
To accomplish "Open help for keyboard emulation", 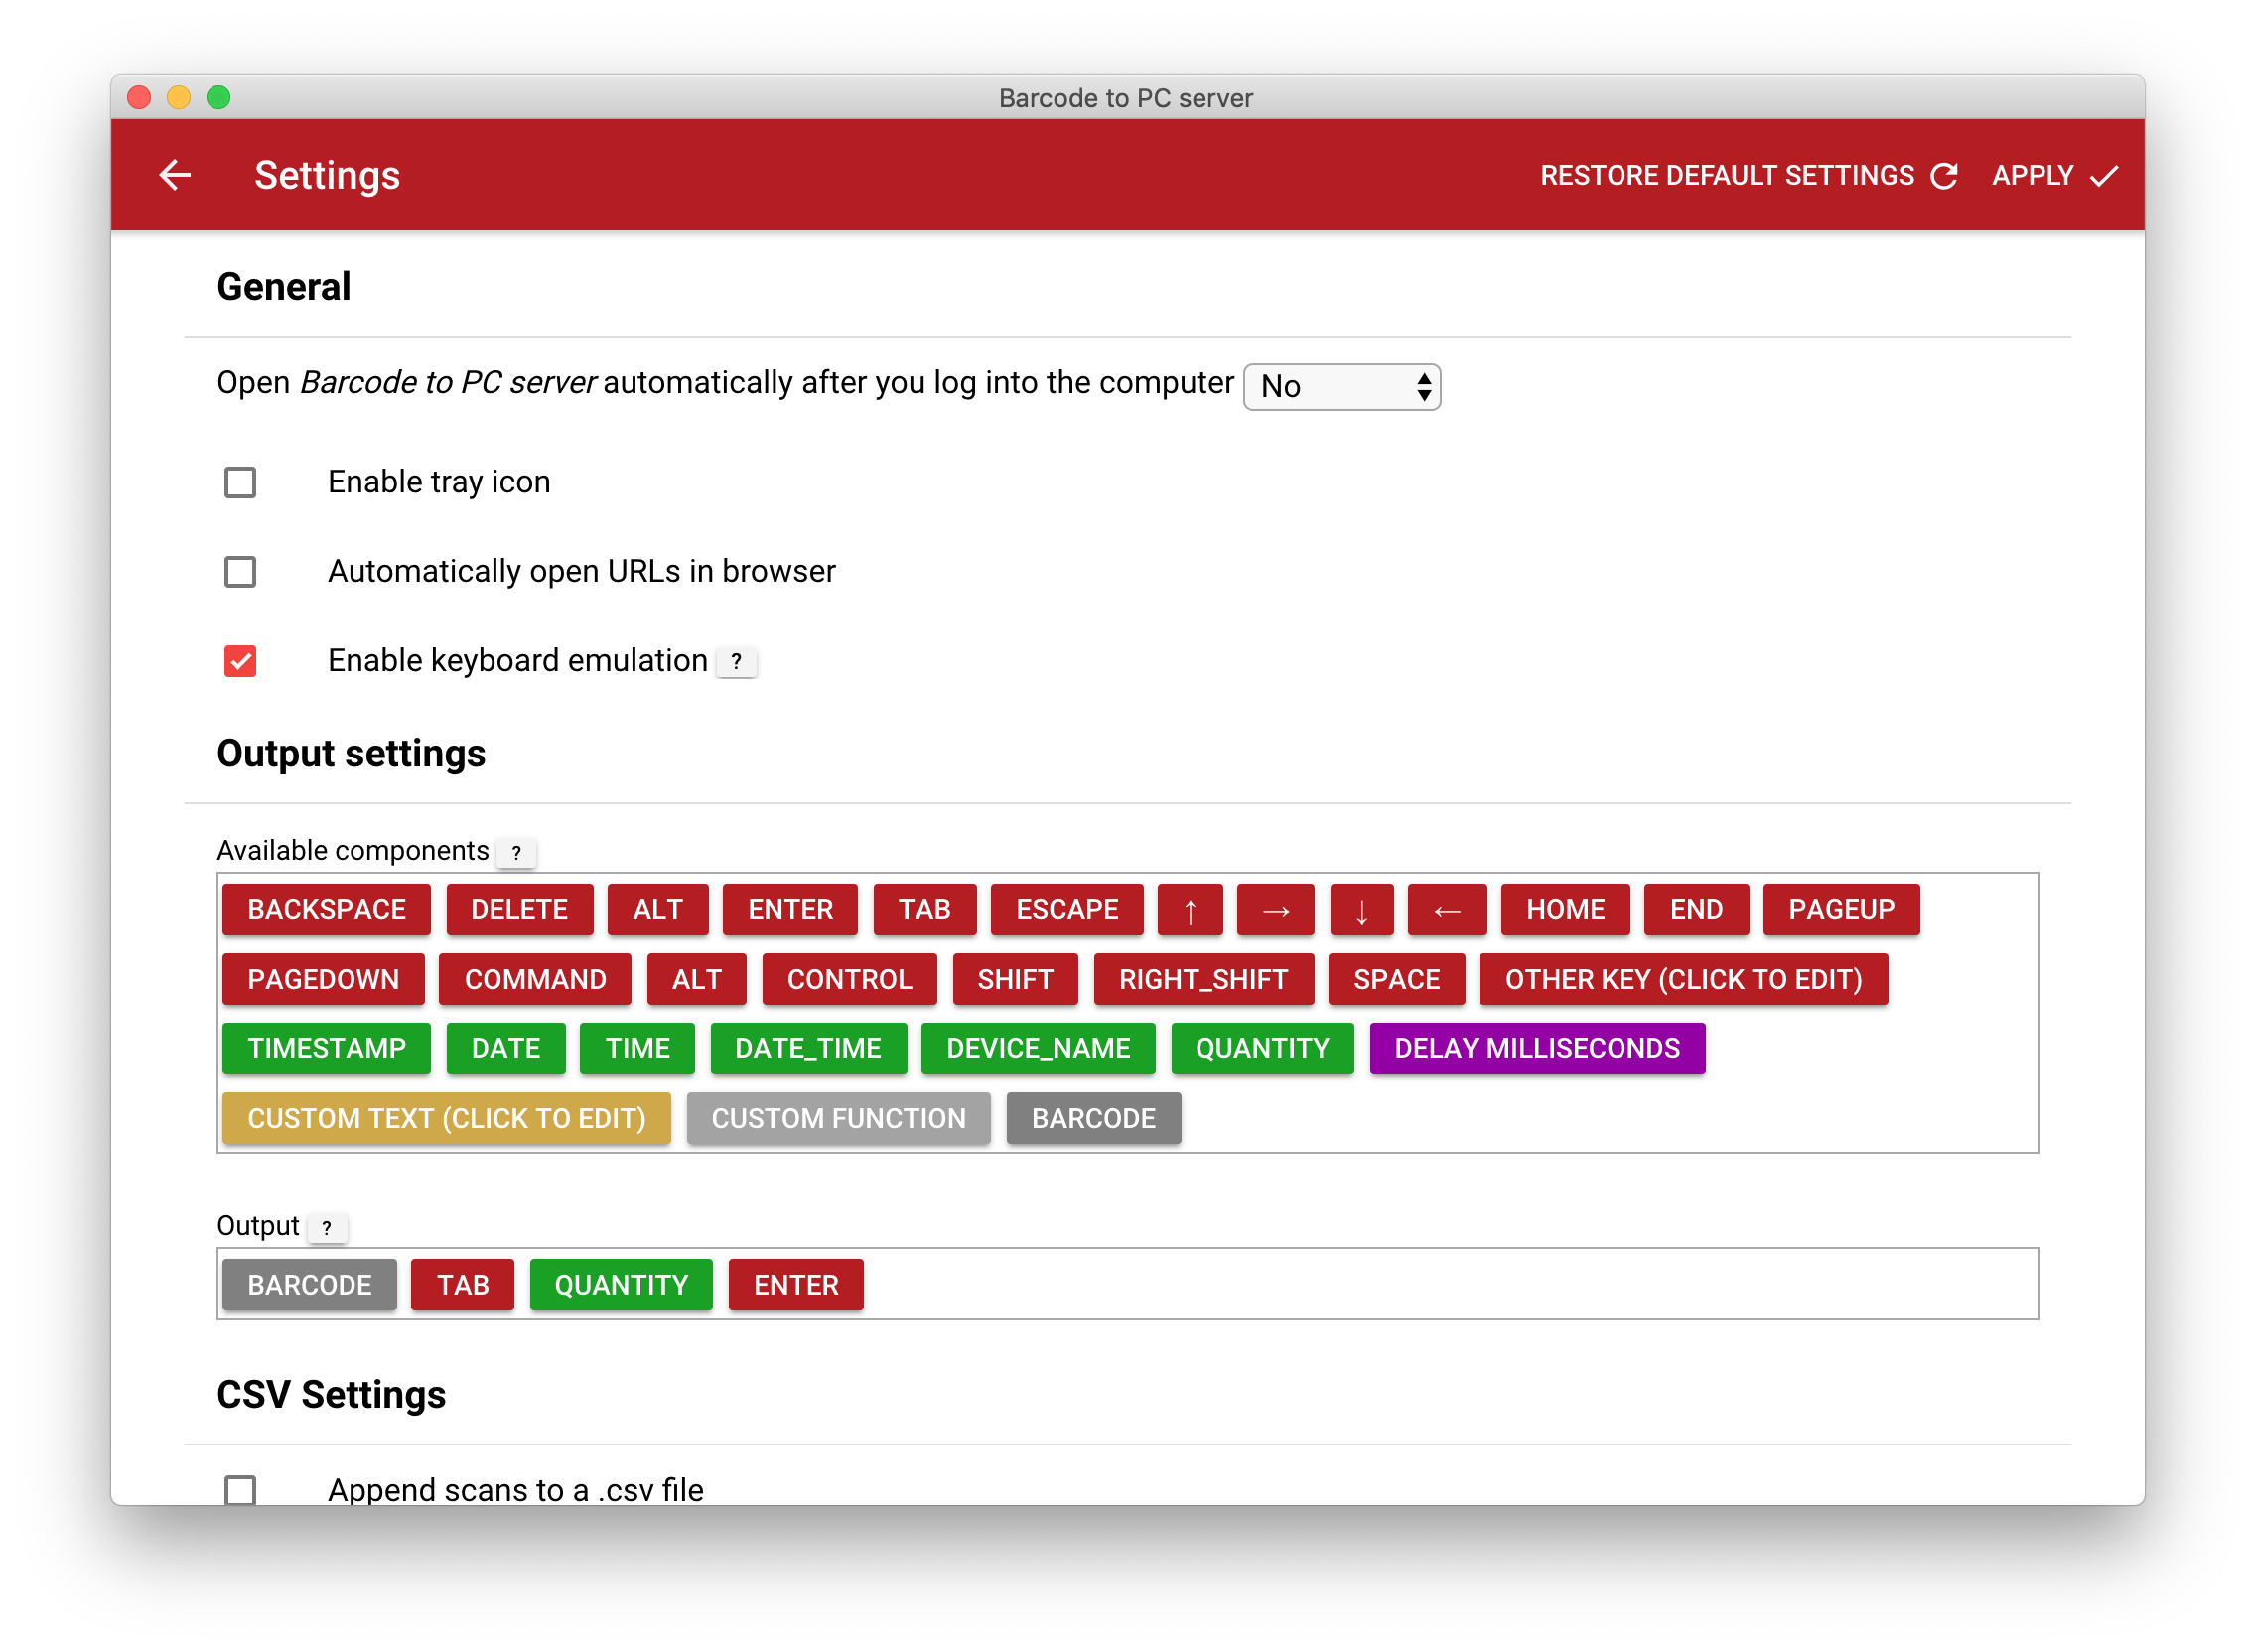I will [x=736, y=661].
